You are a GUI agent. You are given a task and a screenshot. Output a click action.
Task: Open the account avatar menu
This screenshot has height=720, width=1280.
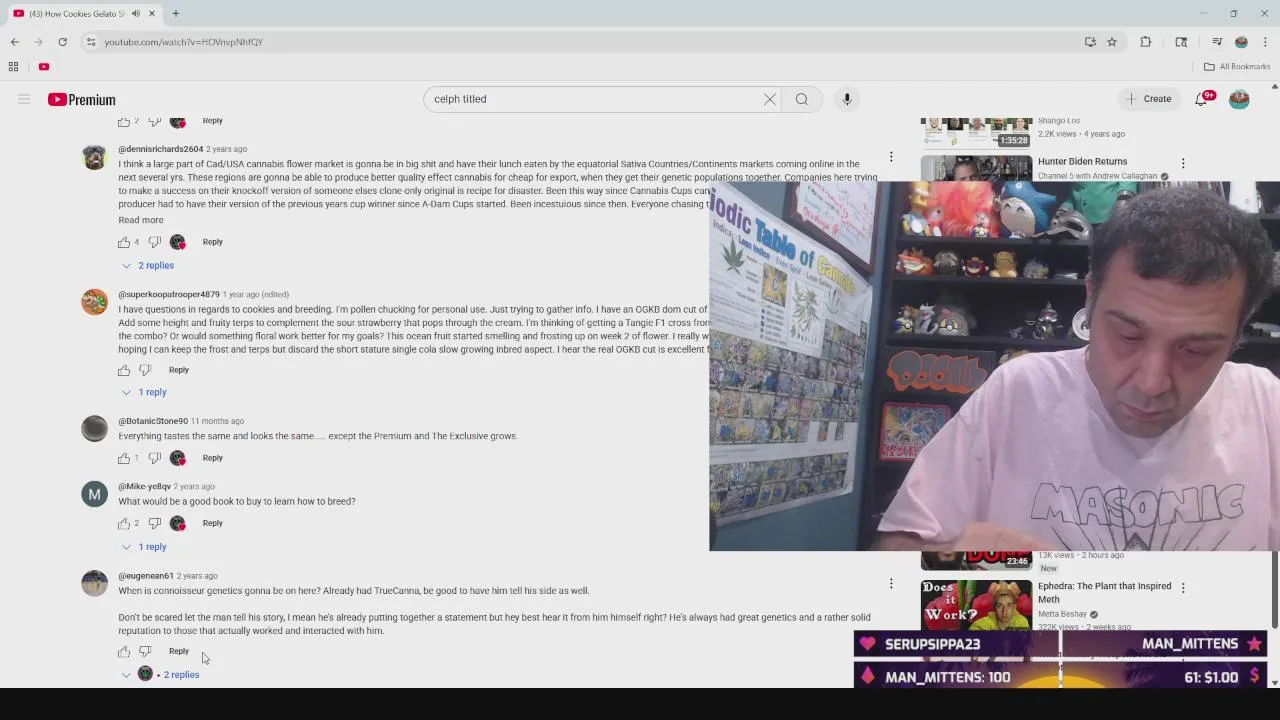(1239, 99)
